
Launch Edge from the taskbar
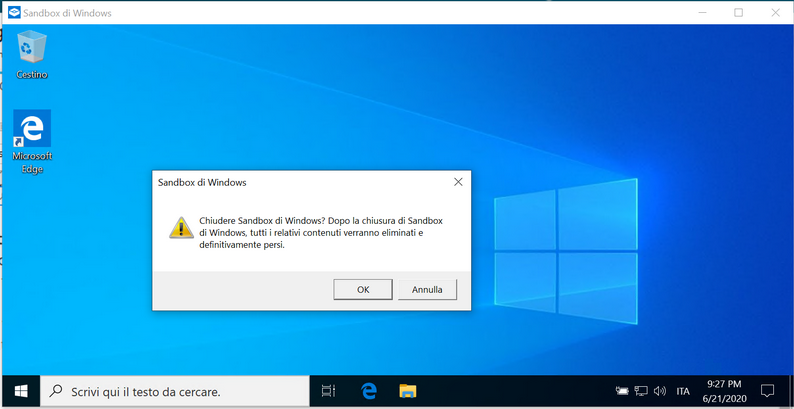coord(369,391)
